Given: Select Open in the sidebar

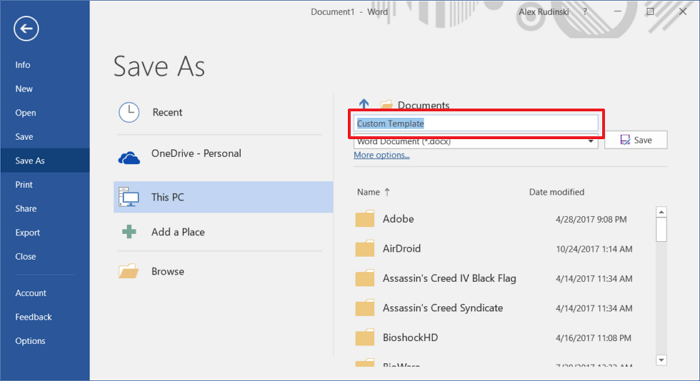Looking at the screenshot, I should point(25,113).
